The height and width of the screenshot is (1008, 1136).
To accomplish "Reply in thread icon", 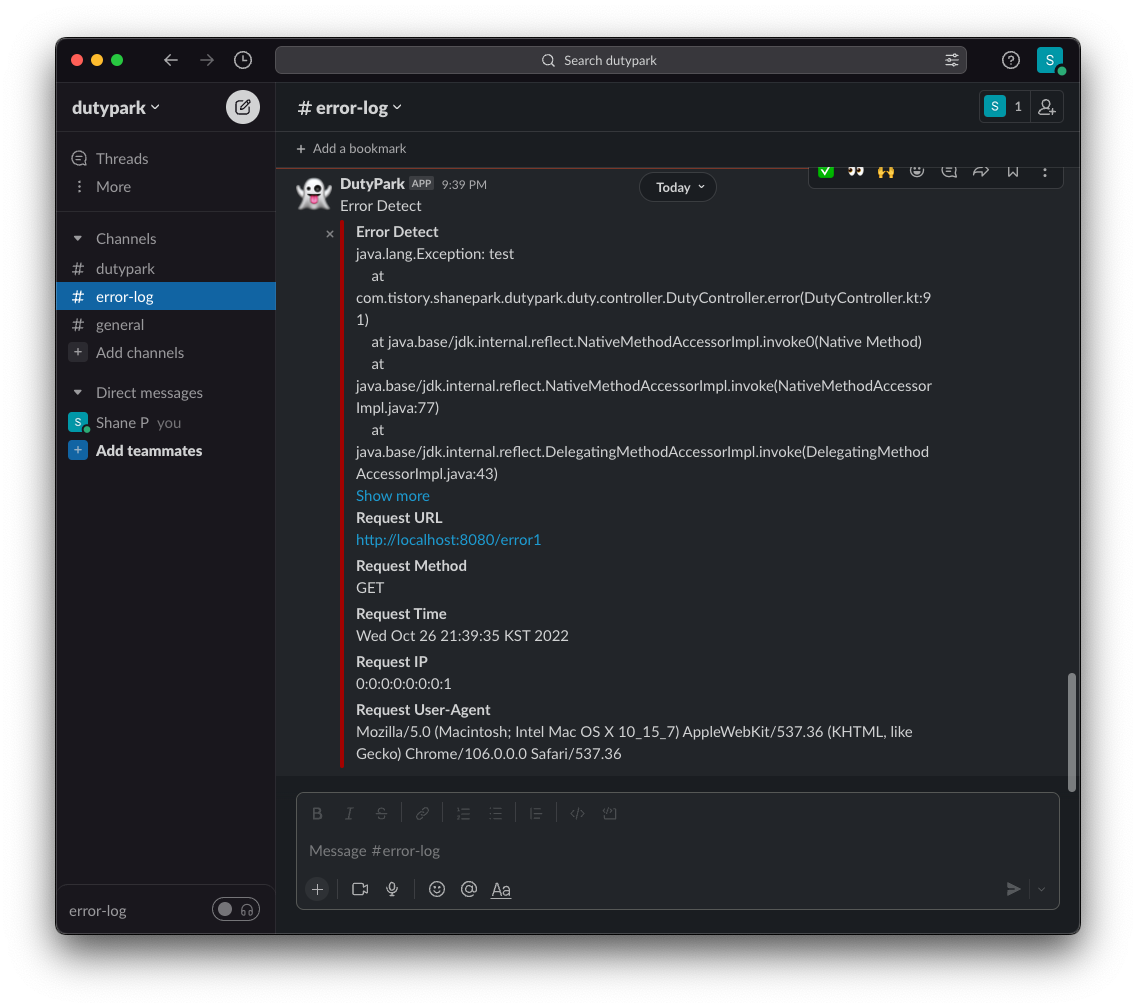I will point(949,172).
